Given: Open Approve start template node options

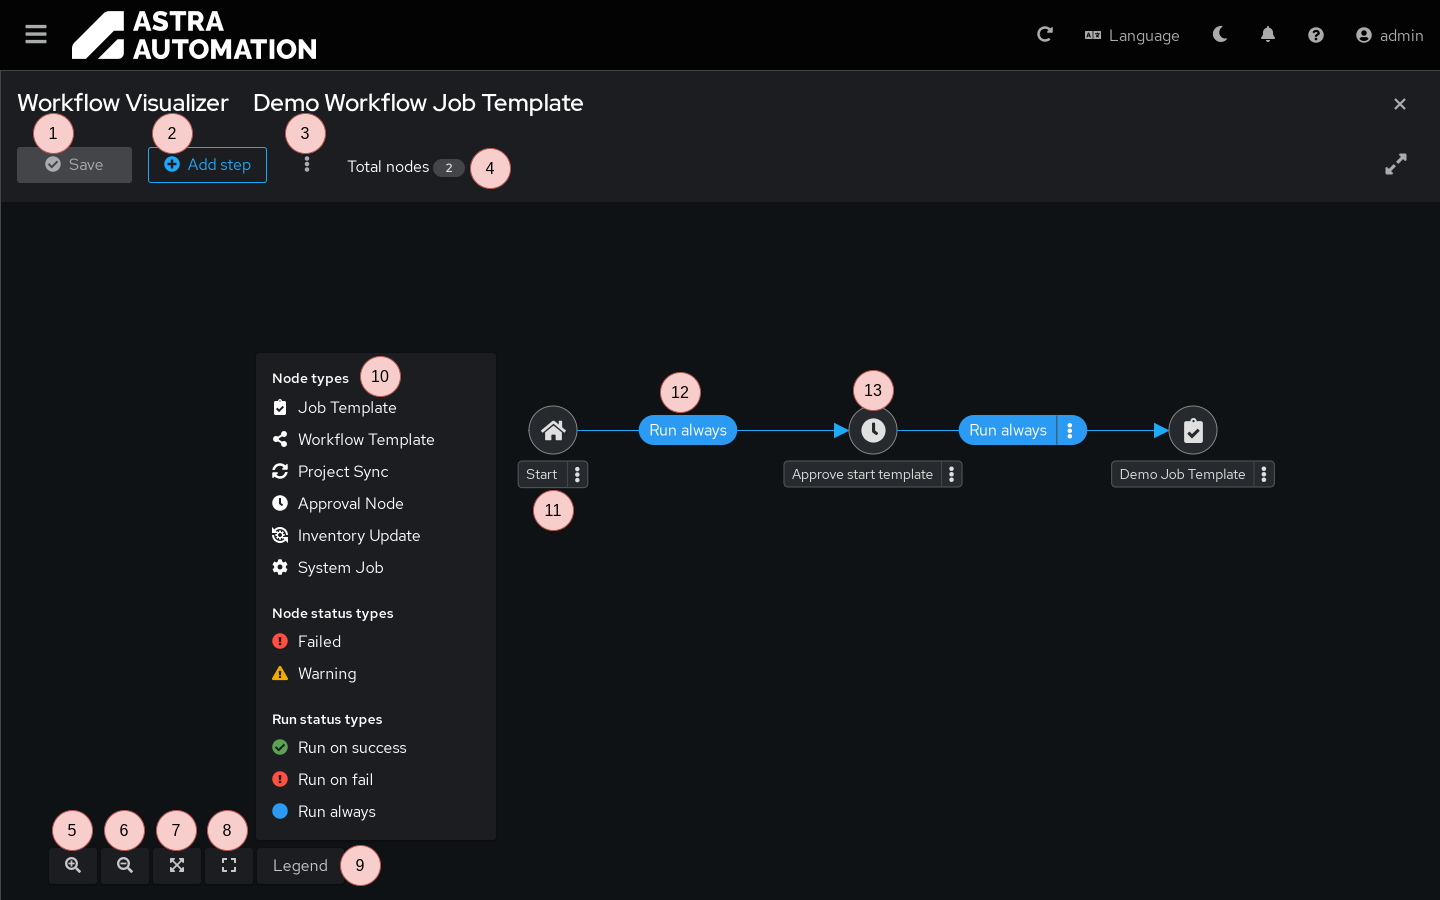Looking at the screenshot, I should 952,474.
